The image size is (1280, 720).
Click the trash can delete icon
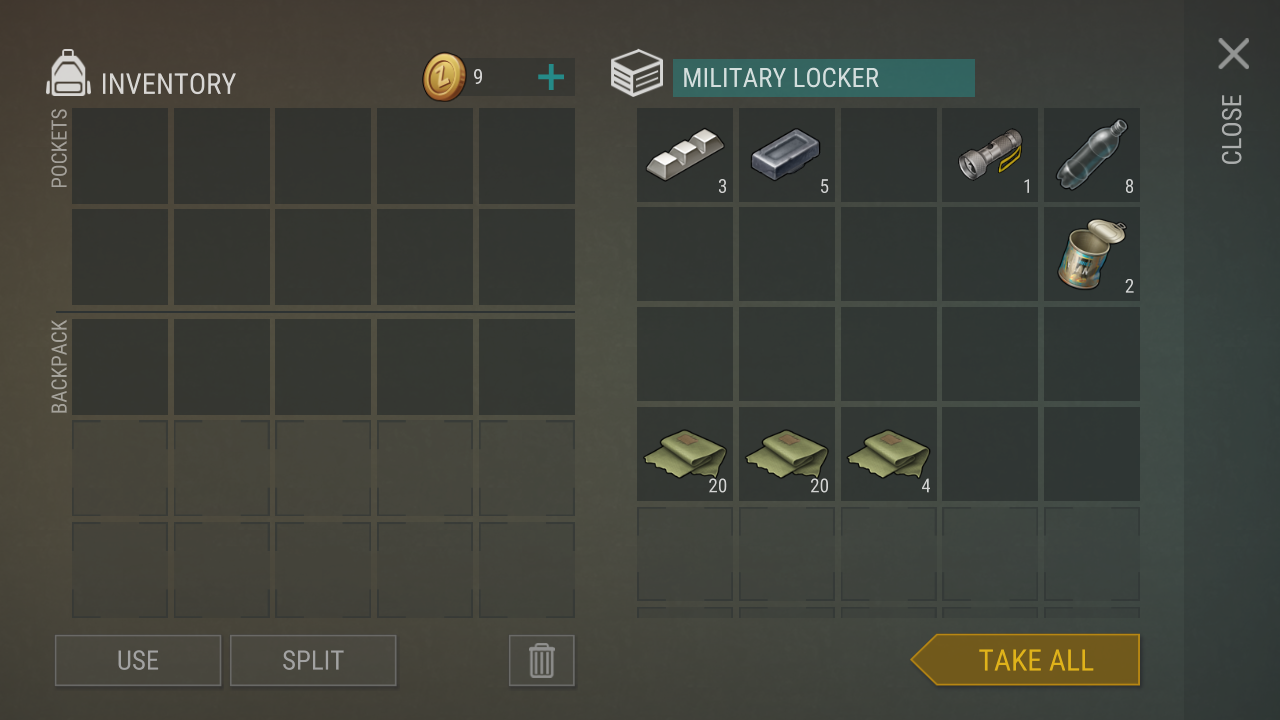click(x=541, y=660)
